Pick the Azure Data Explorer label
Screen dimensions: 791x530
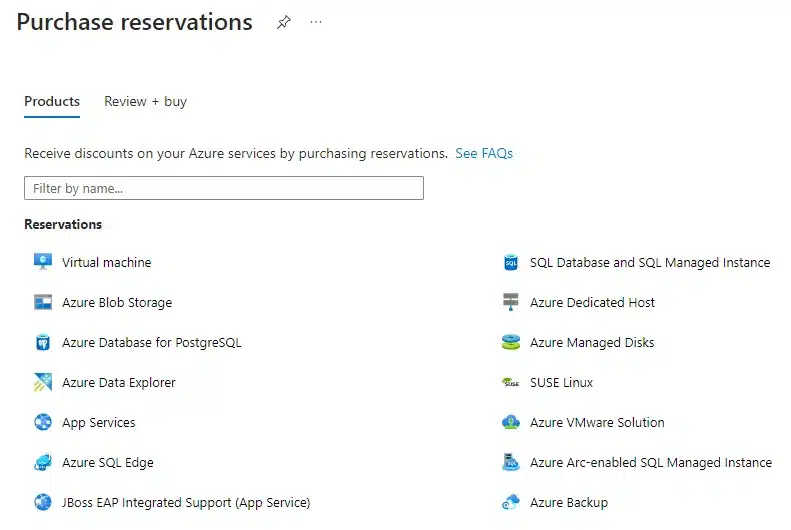pos(119,383)
